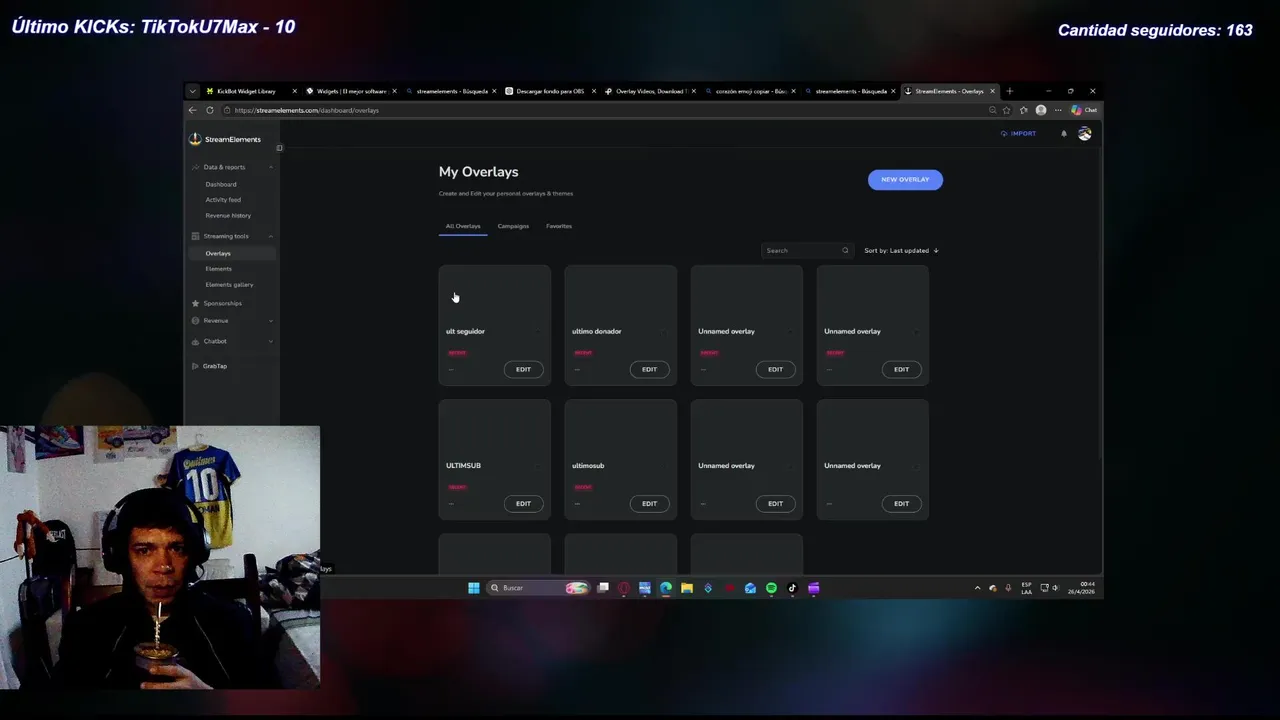
Task: Open the ULTIMSUB overlay thumbnail
Action: tap(494, 427)
